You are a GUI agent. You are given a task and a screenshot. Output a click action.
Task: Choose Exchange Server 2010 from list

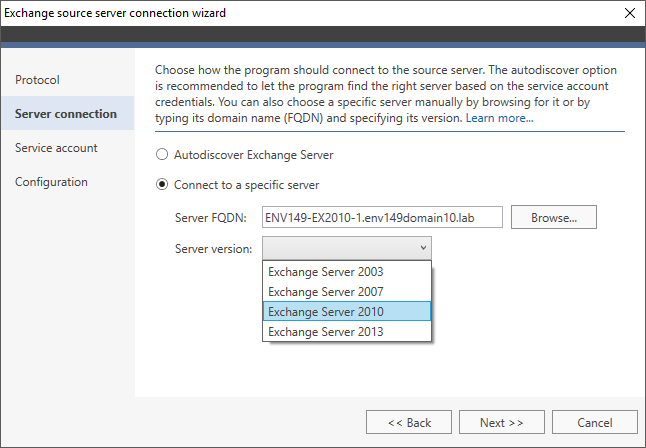click(347, 312)
